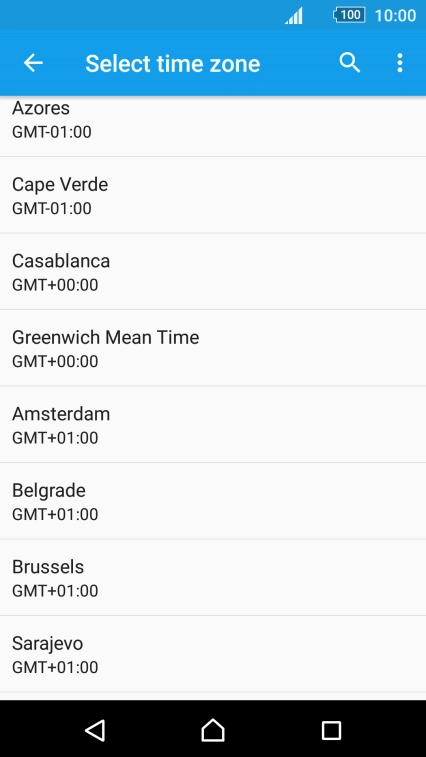This screenshot has height=757, width=426.
Task: Open recent apps square icon
Action: click(x=331, y=730)
